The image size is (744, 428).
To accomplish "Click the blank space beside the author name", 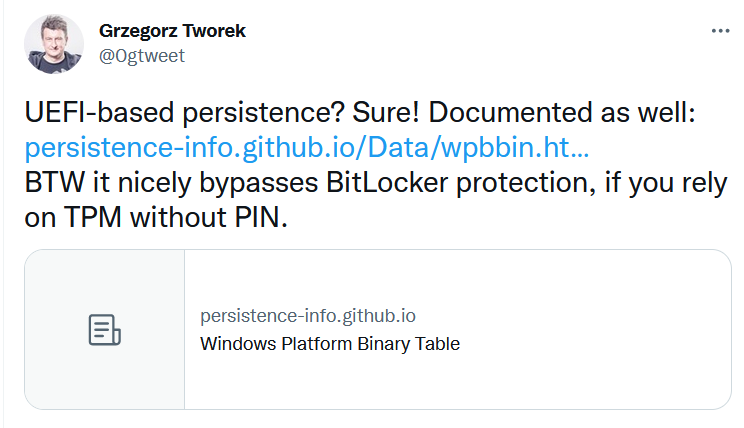I will (x=450, y=31).
